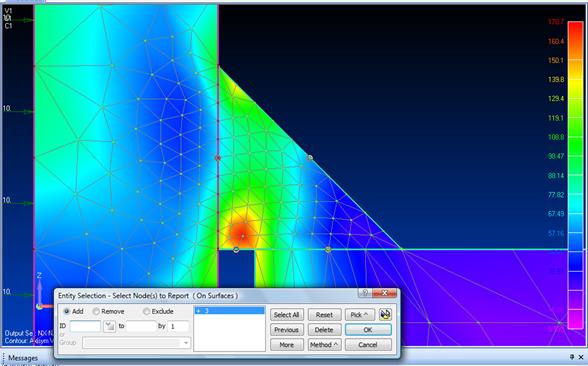Select the Add radio button
588x366 pixels.
coord(67,311)
